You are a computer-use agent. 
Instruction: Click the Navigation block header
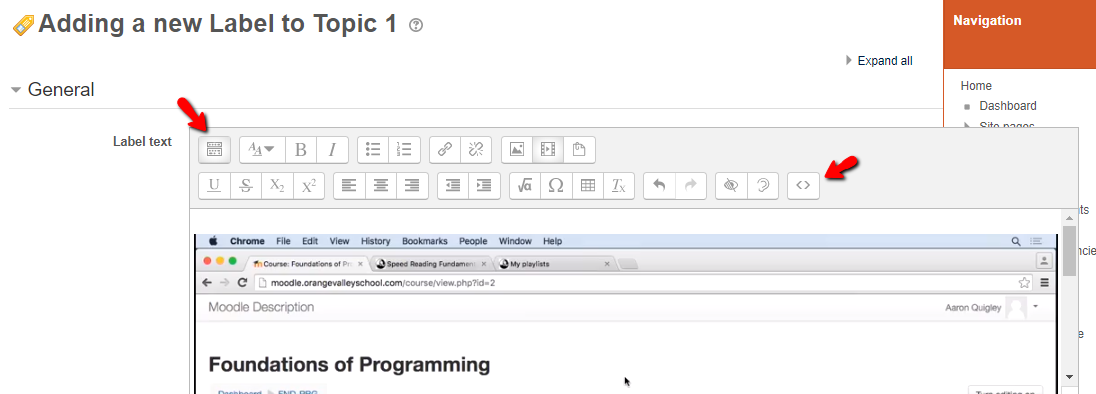987,21
